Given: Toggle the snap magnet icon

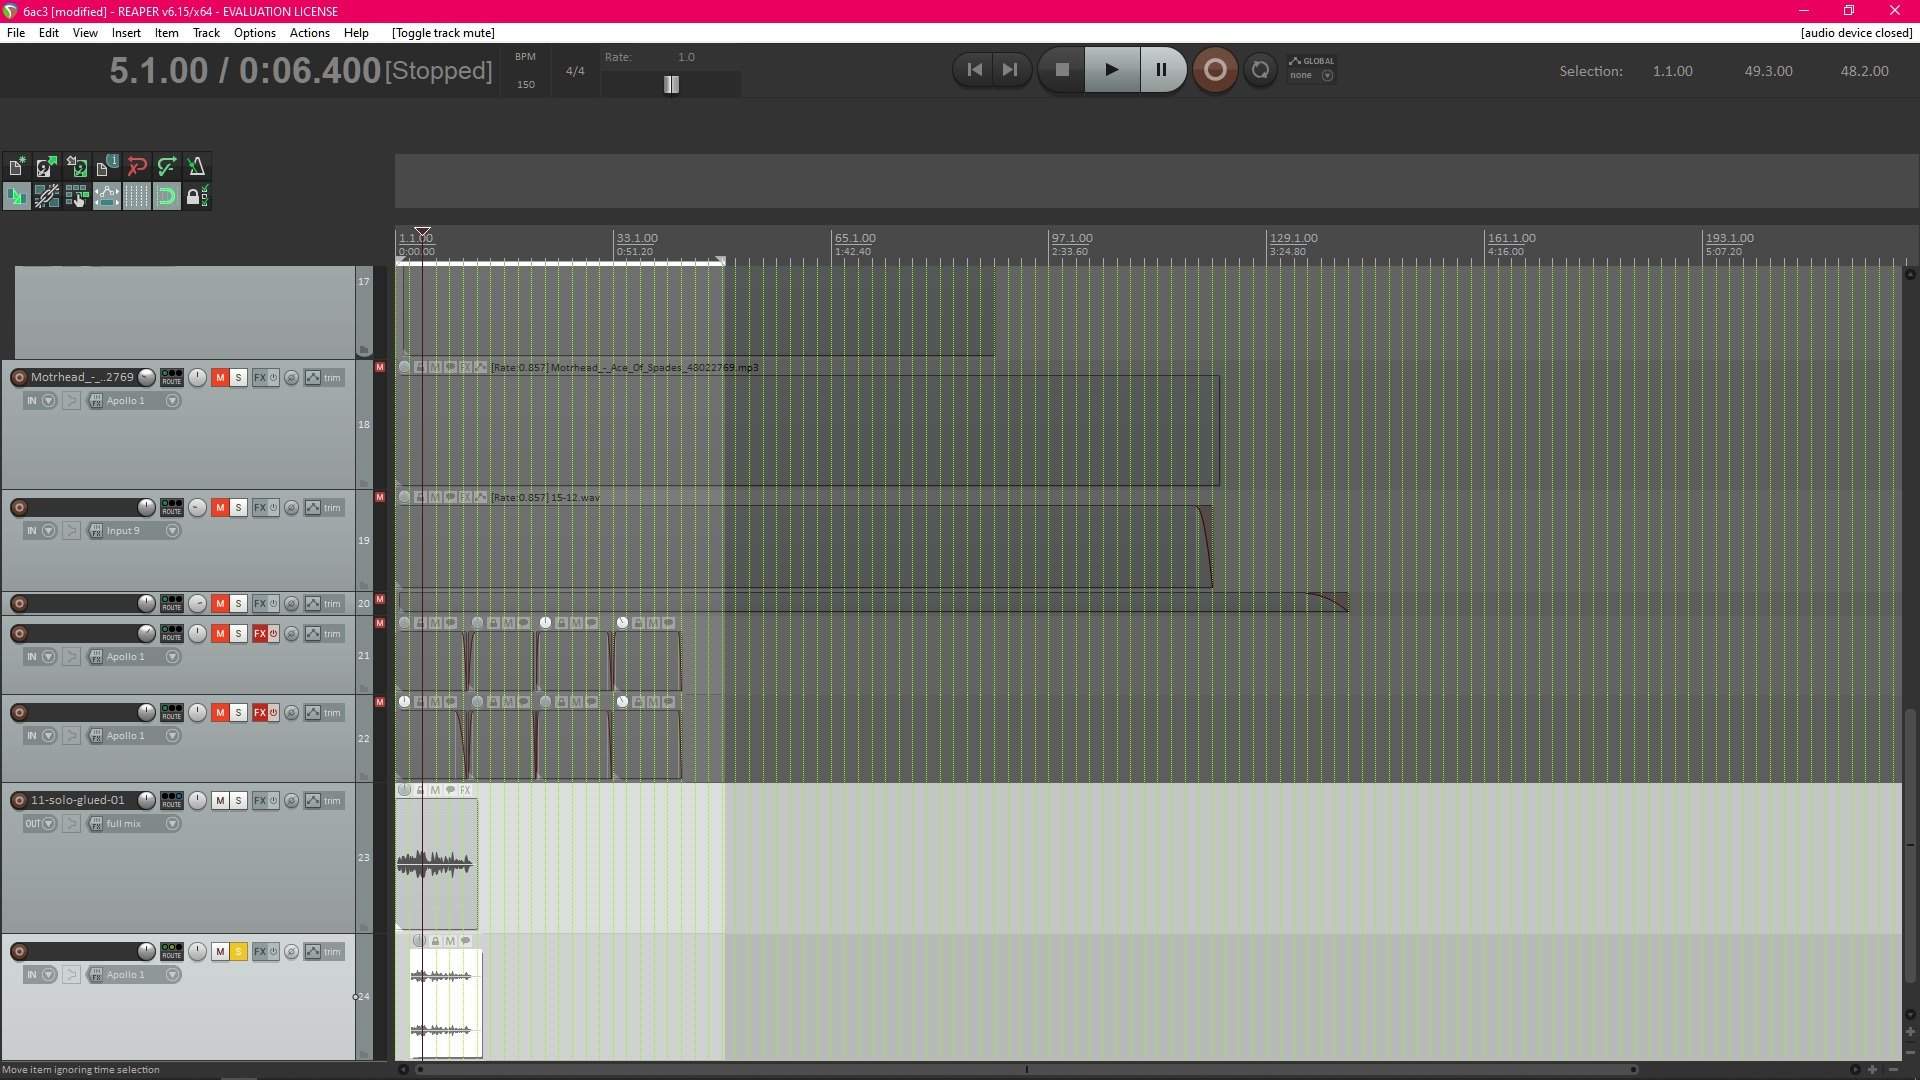Looking at the screenshot, I should pyautogui.click(x=167, y=197).
